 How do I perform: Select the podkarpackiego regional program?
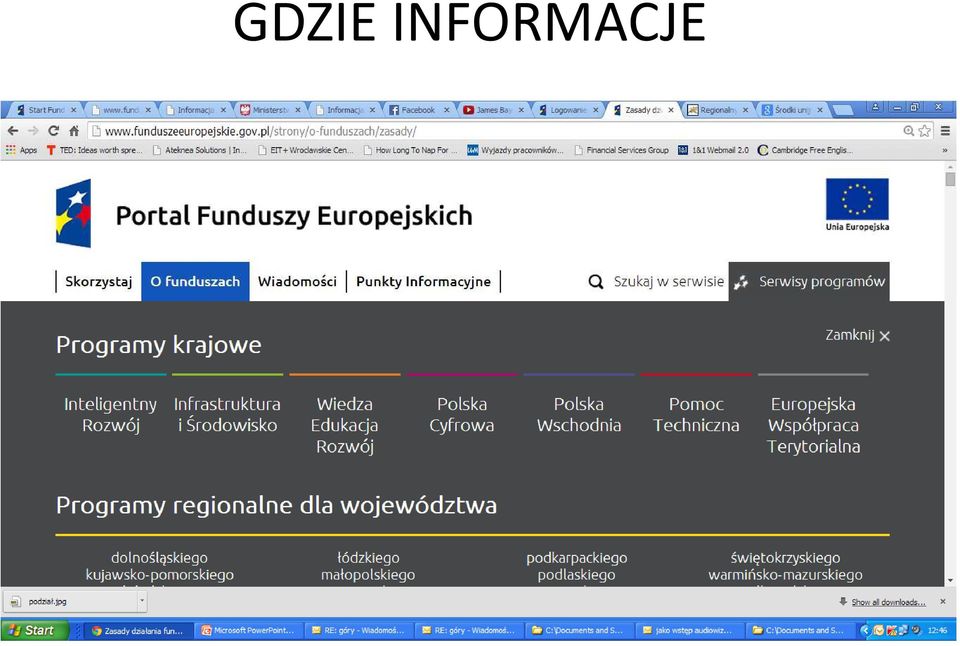click(577, 558)
